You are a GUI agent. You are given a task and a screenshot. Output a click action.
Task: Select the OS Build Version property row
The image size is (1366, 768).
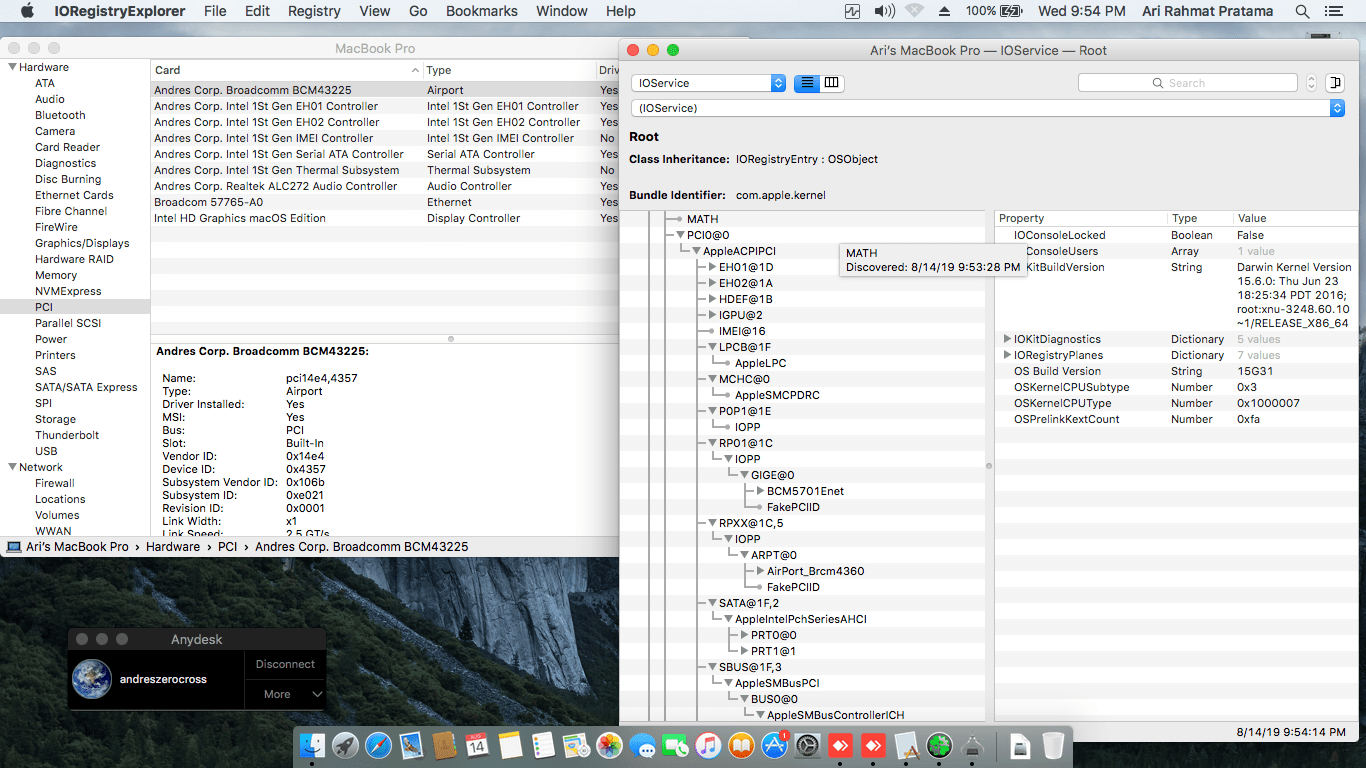click(1175, 371)
